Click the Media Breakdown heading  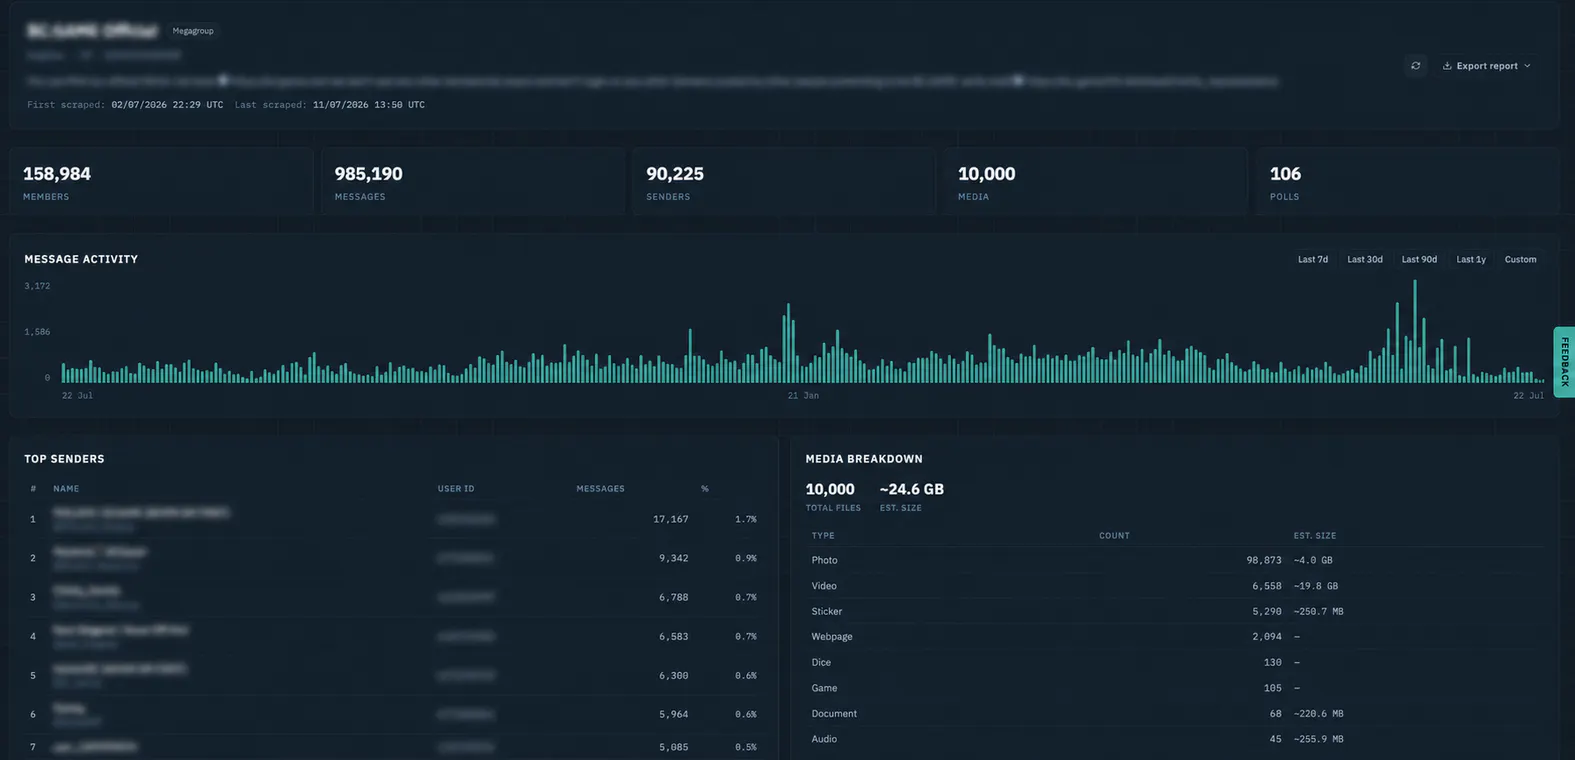pos(864,459)
